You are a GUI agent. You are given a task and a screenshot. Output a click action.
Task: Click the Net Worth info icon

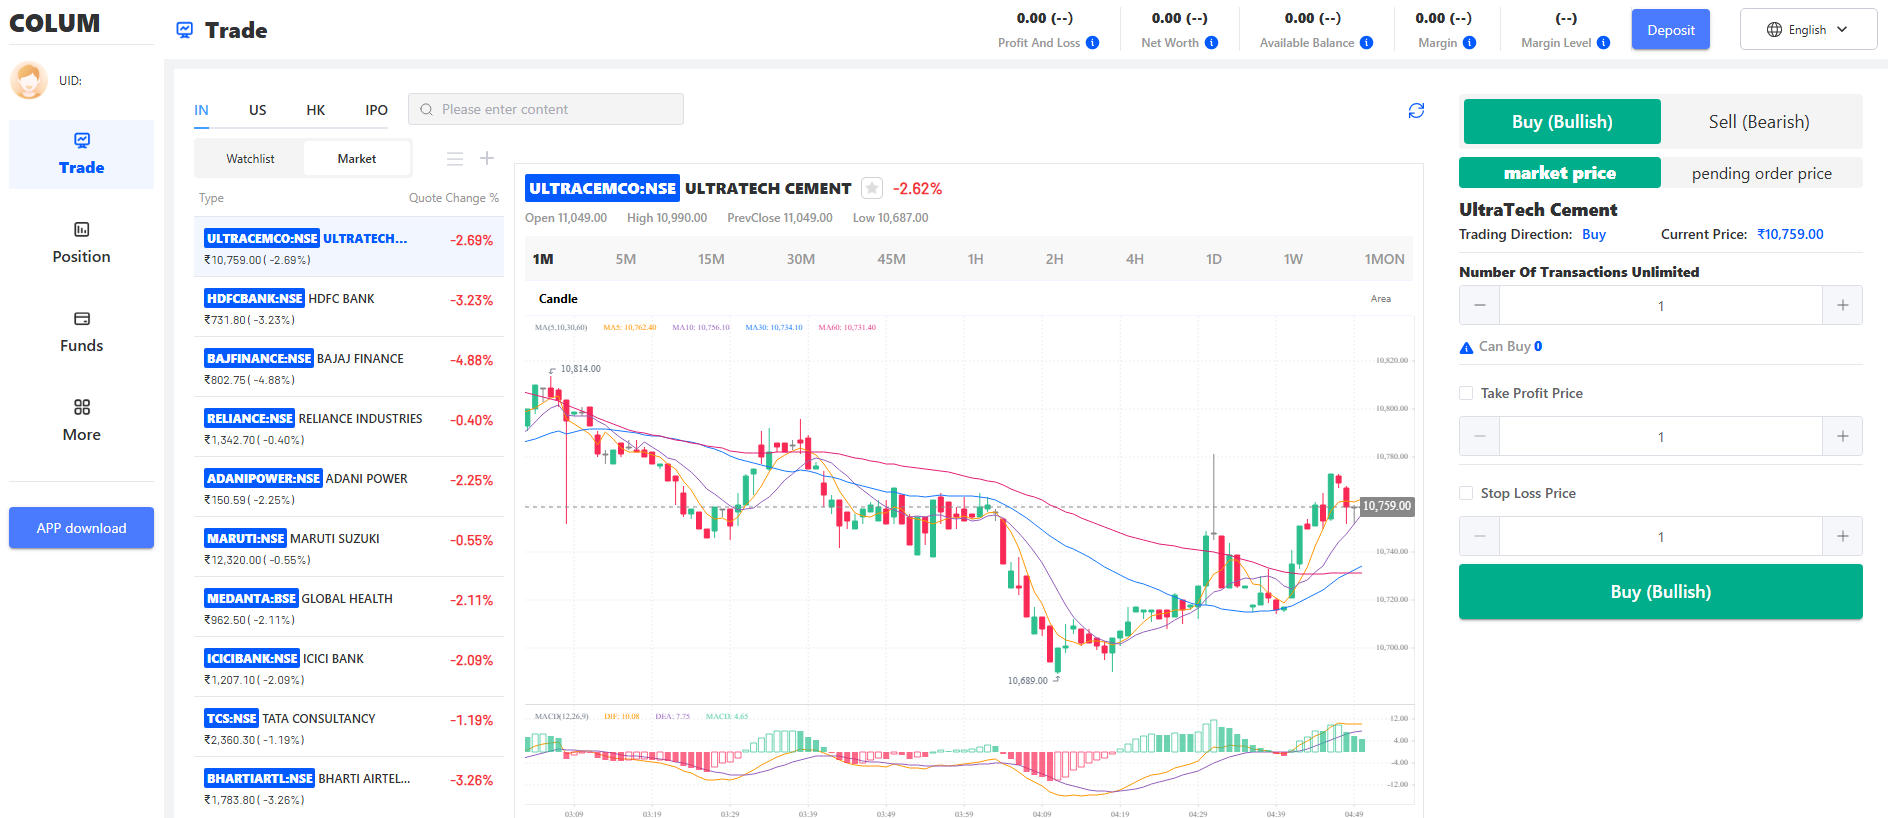(1212, 43)
